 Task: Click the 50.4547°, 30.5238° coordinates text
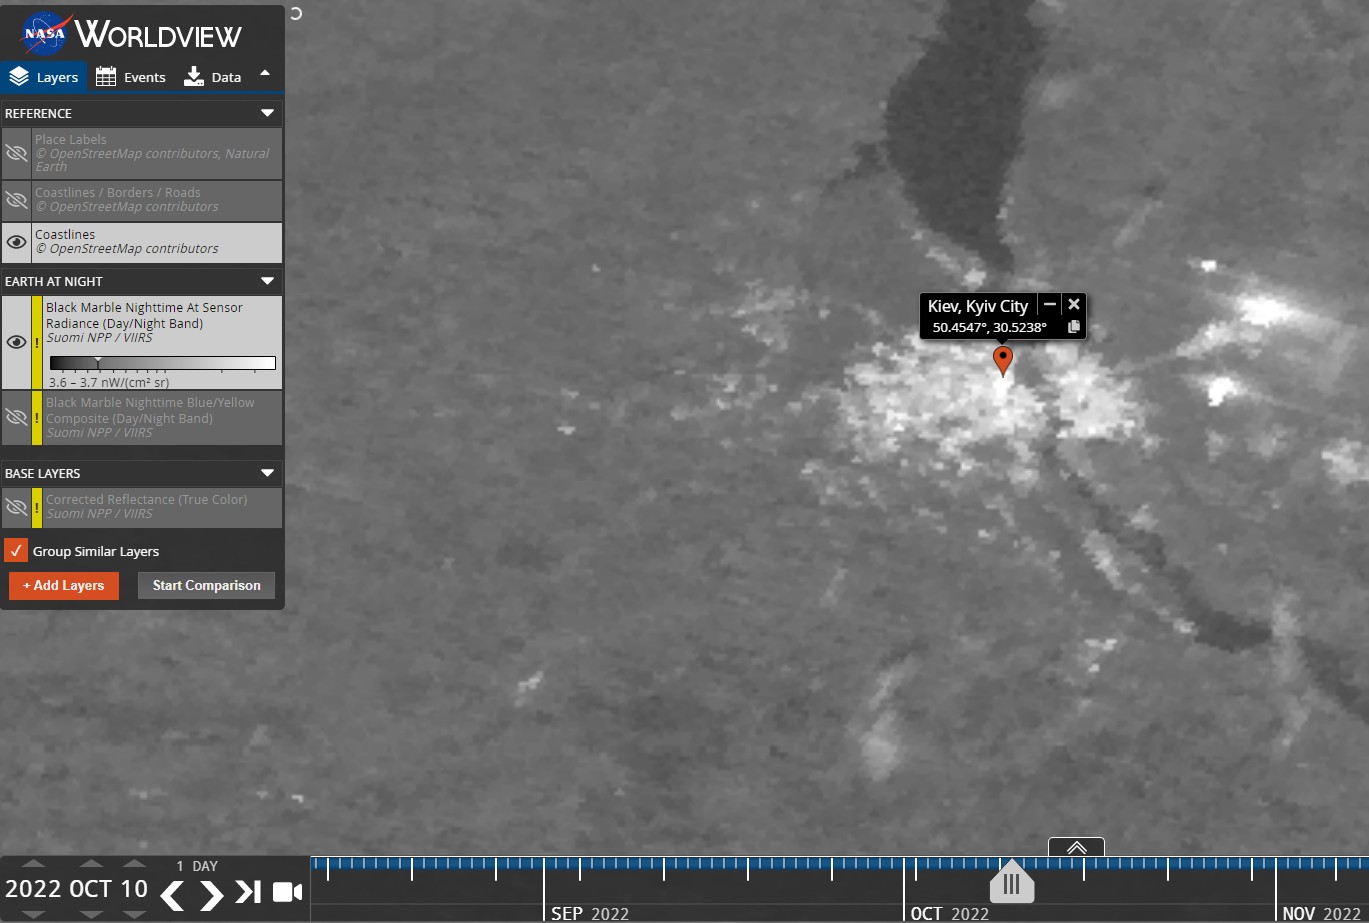click(x=990, y=327)
